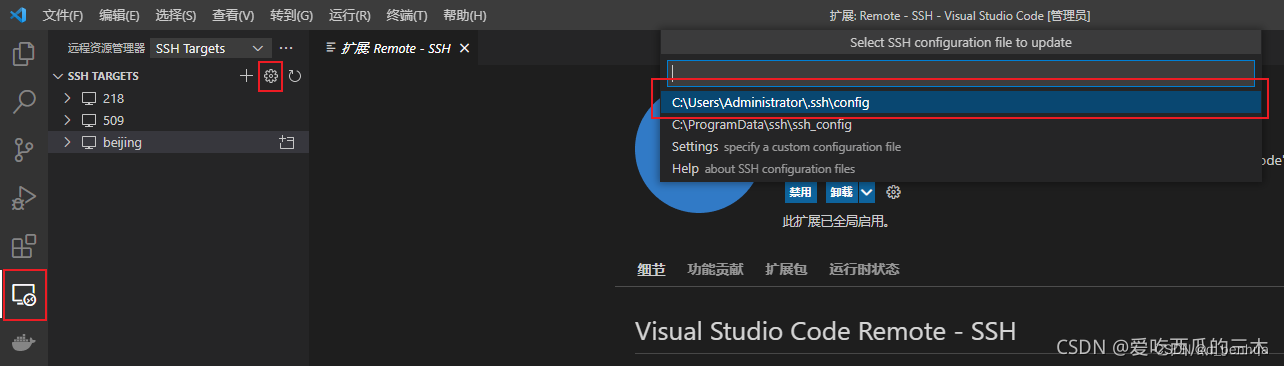1284x366 pixels.
Task: Open SSH config file via gear icon
Action: pyautogui.click(x=270, y=76)
